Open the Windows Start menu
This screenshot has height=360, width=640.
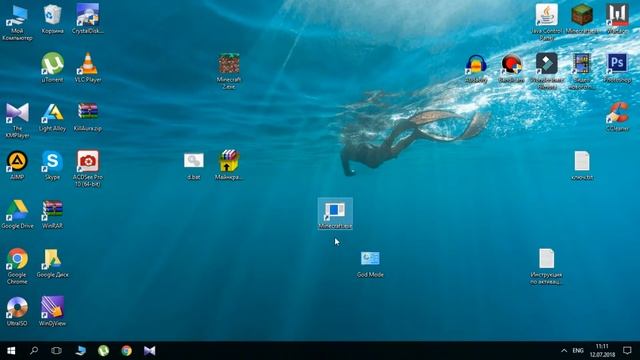point(11,351)
